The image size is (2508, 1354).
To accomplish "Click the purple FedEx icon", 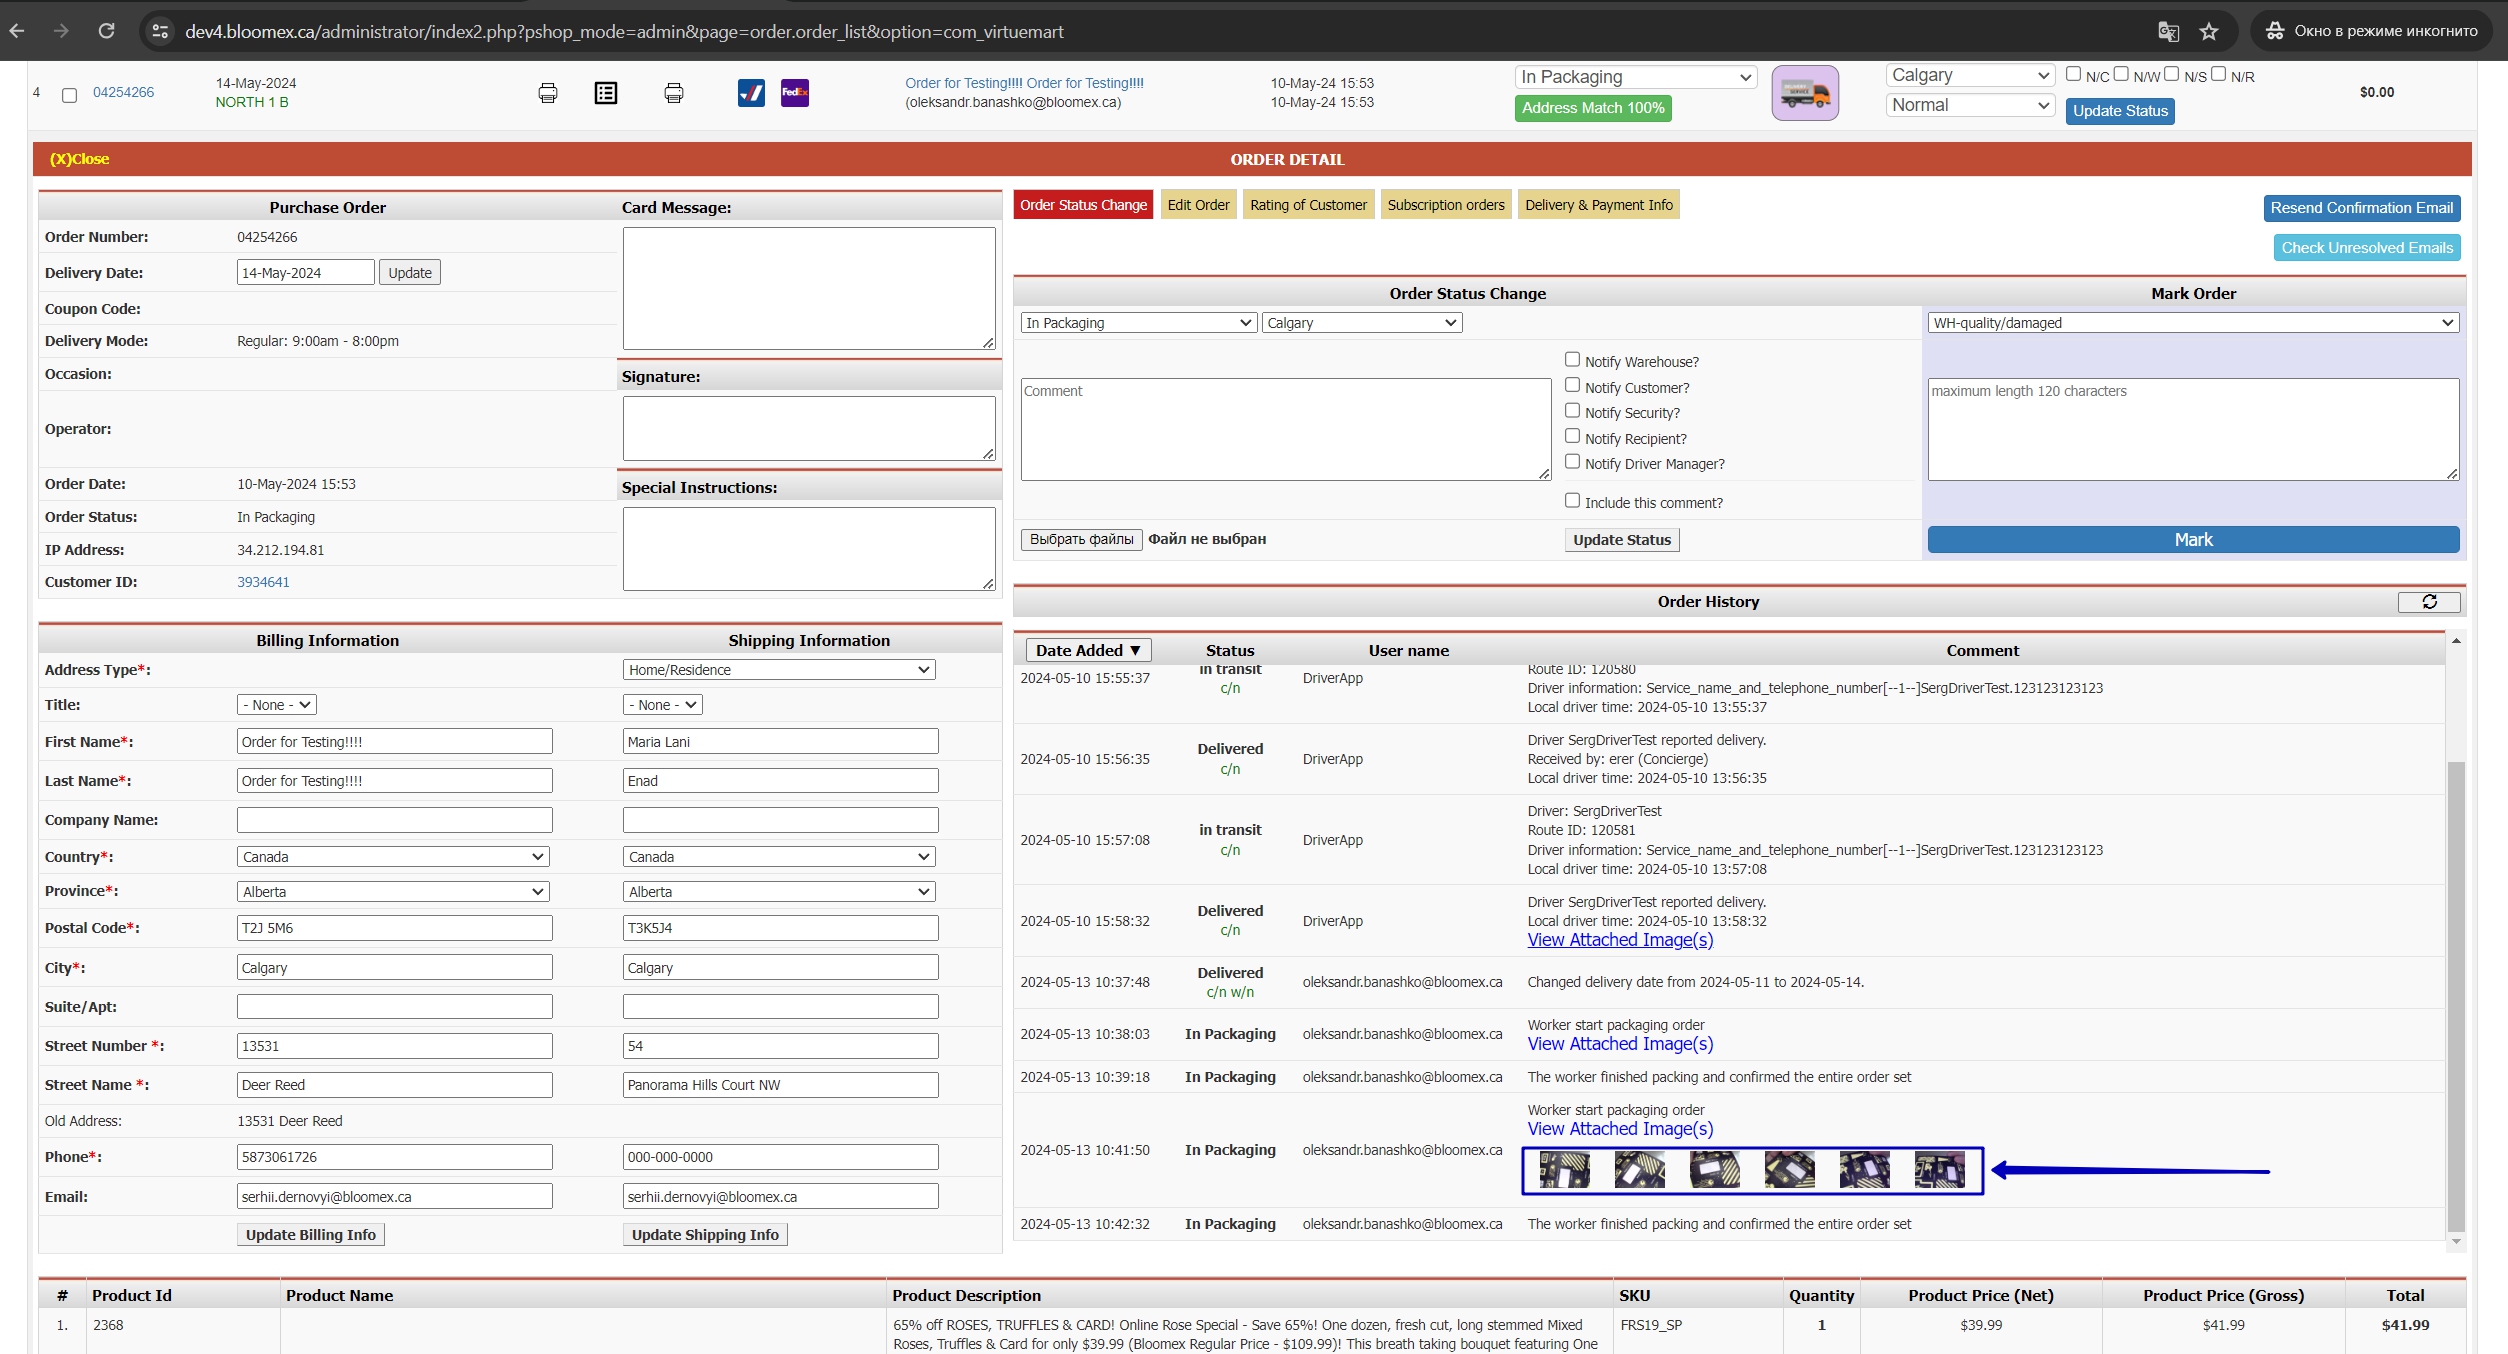I will (x=795, y=93).
